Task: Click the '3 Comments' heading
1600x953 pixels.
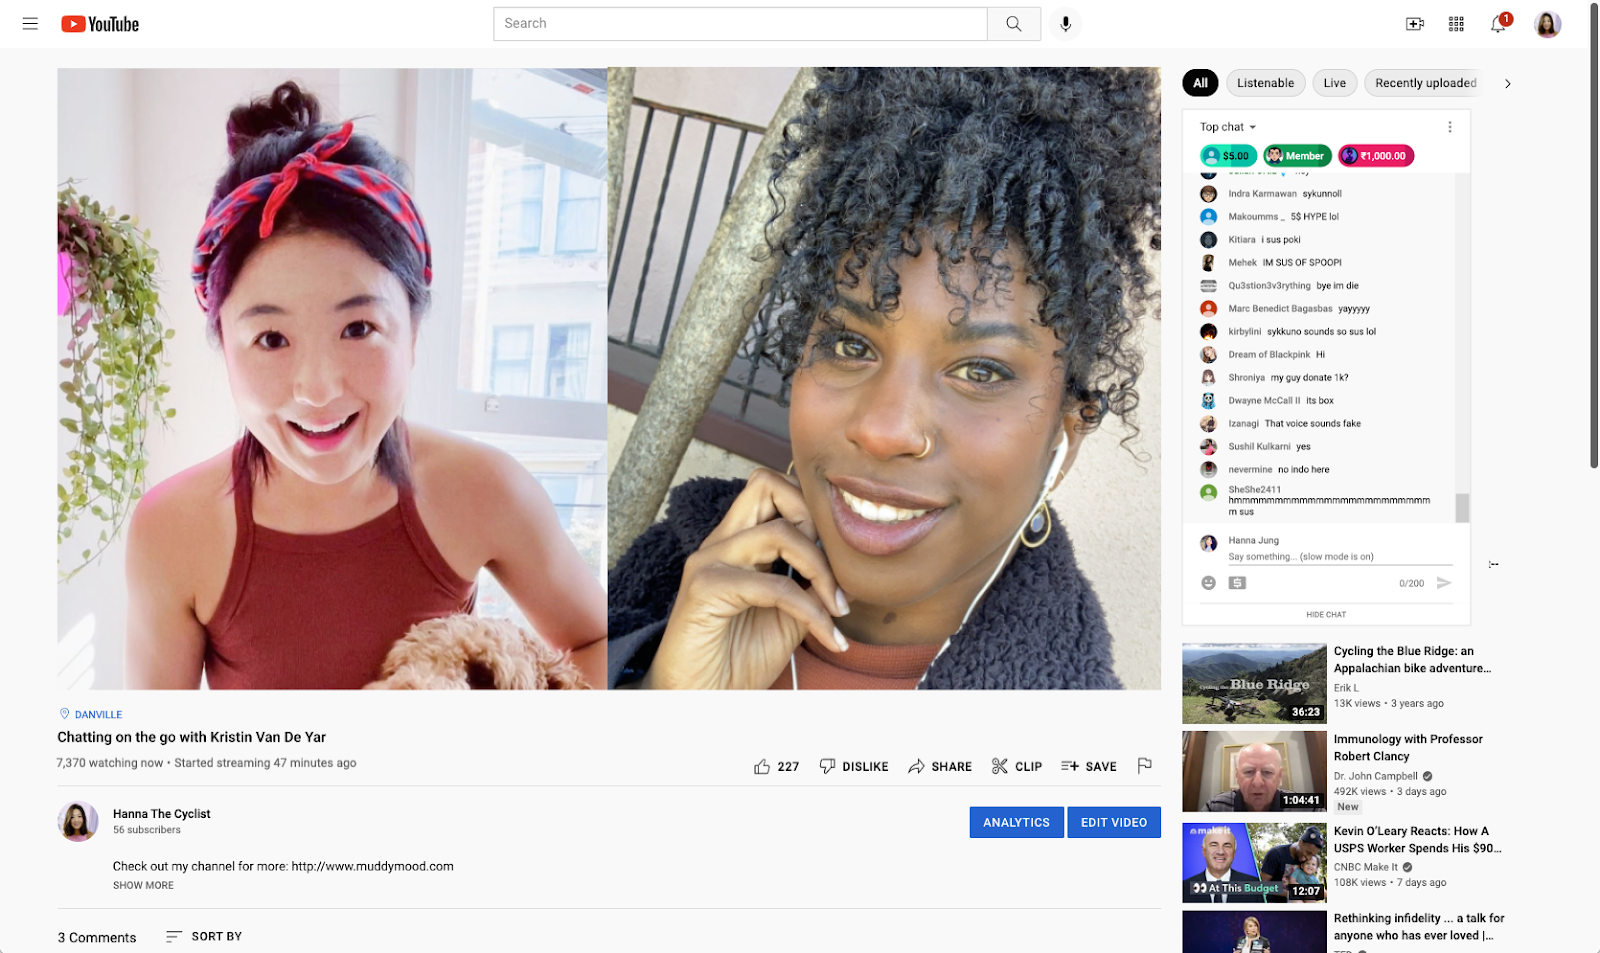Action: coord(97,937)
